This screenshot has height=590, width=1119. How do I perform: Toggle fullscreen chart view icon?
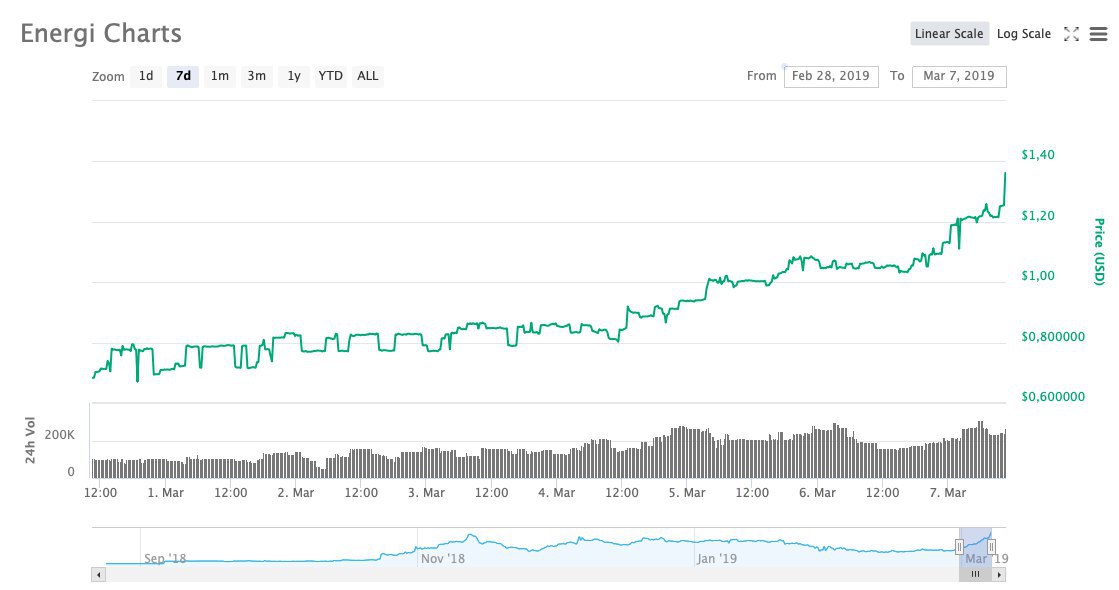(x=1071, y=34)
